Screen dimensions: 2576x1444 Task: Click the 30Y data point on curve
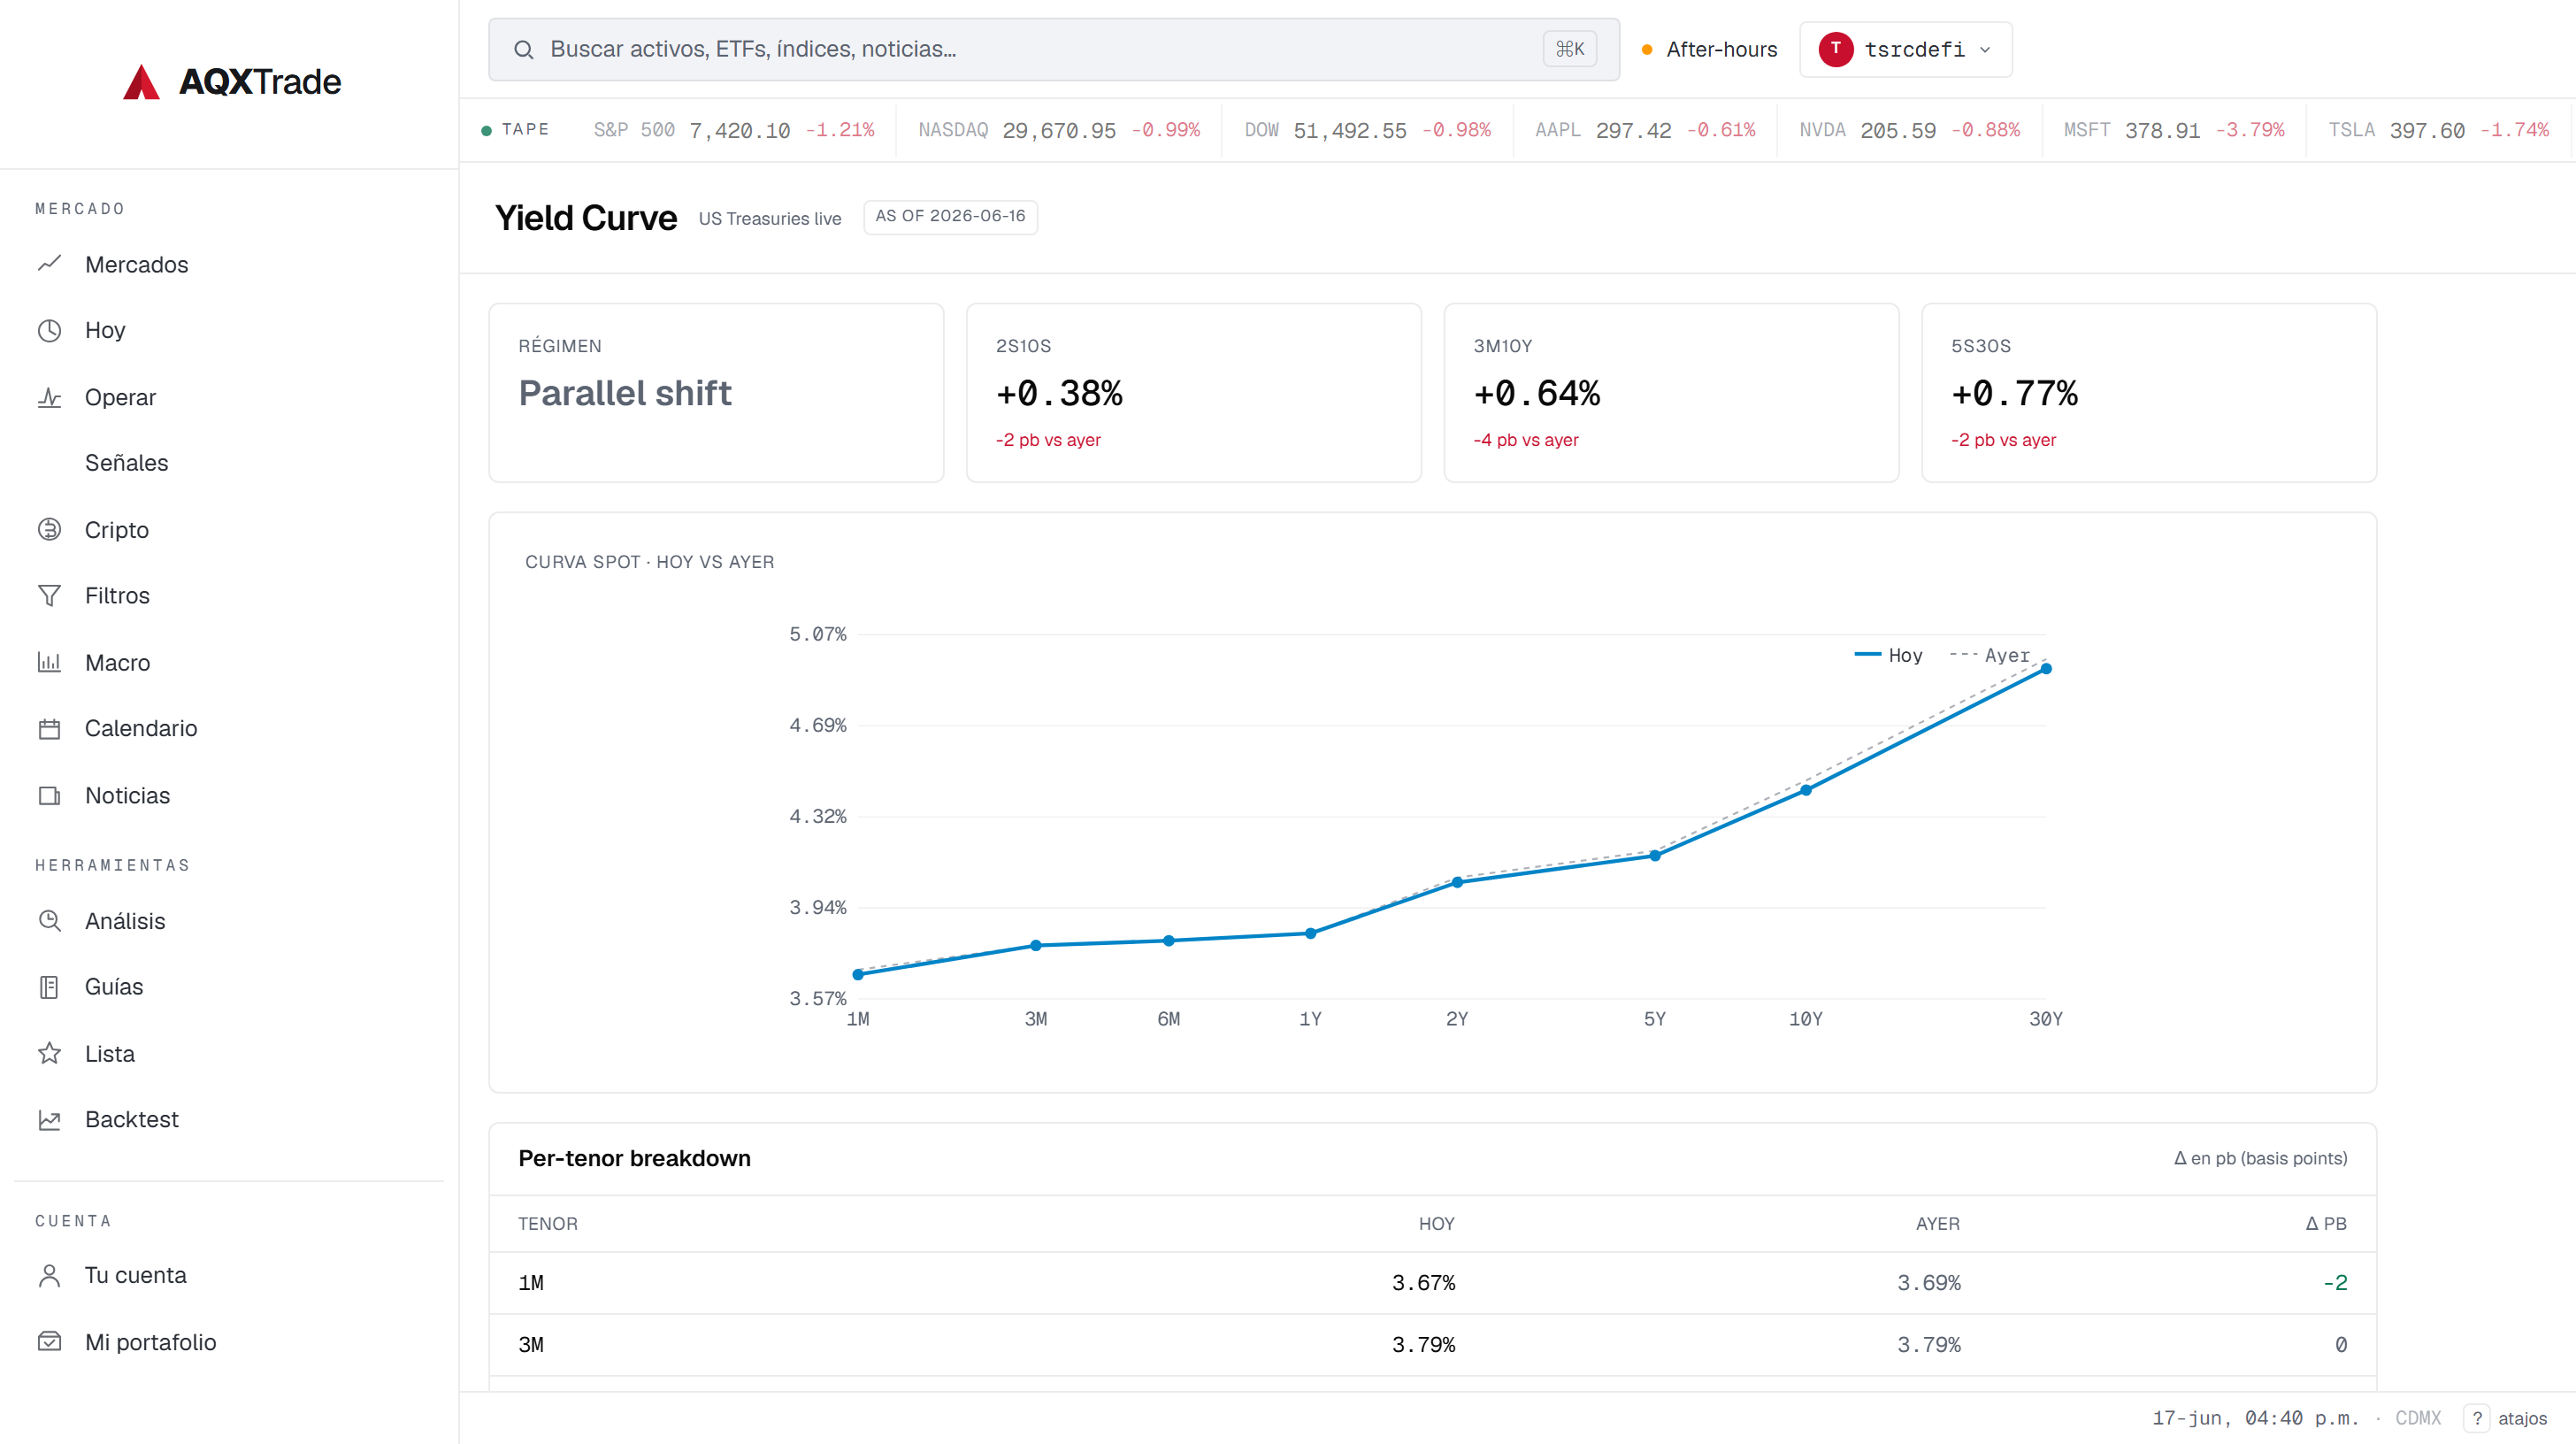2045,668
